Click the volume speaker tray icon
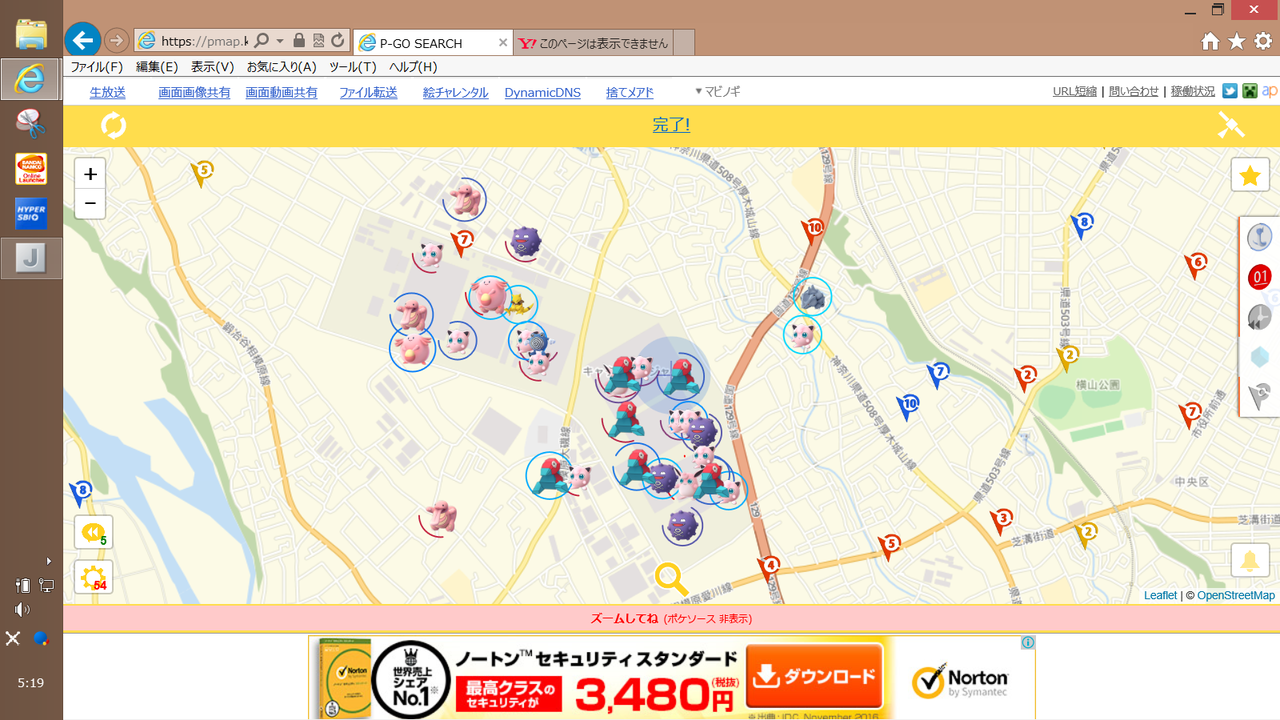 click(22, 610)
